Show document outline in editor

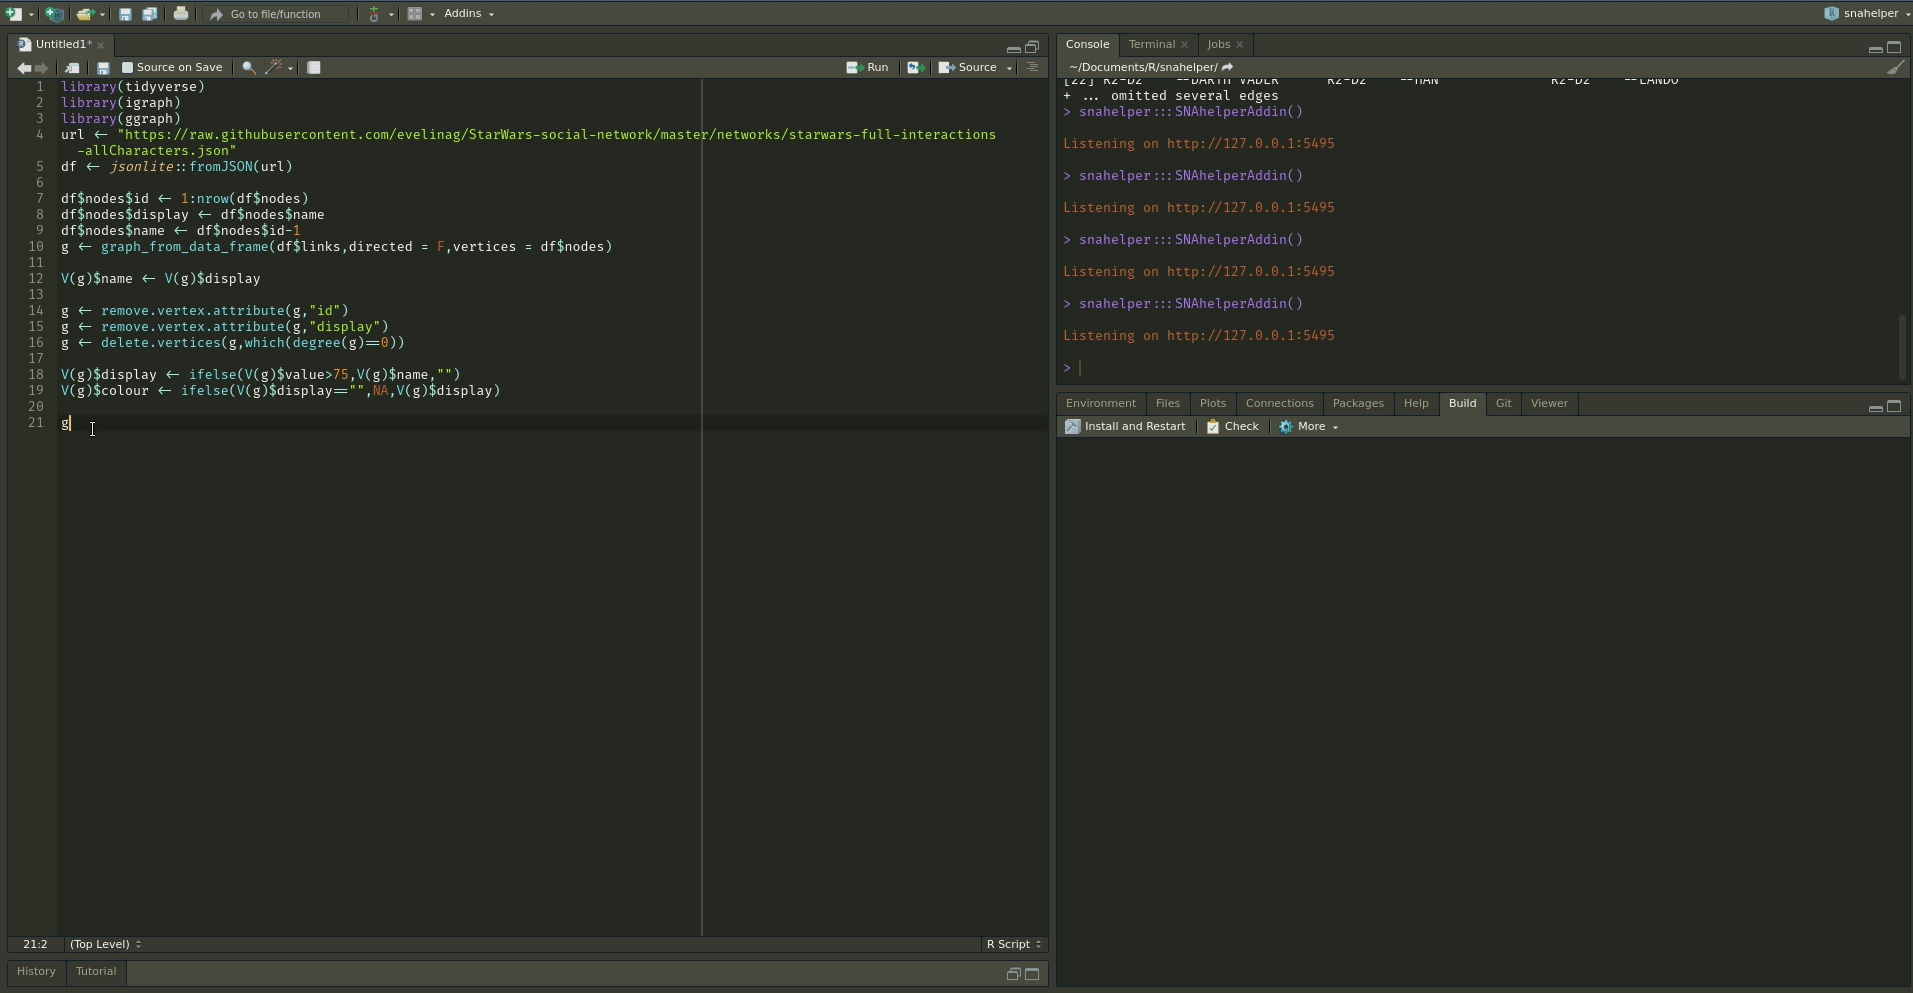click(1033, 68)
